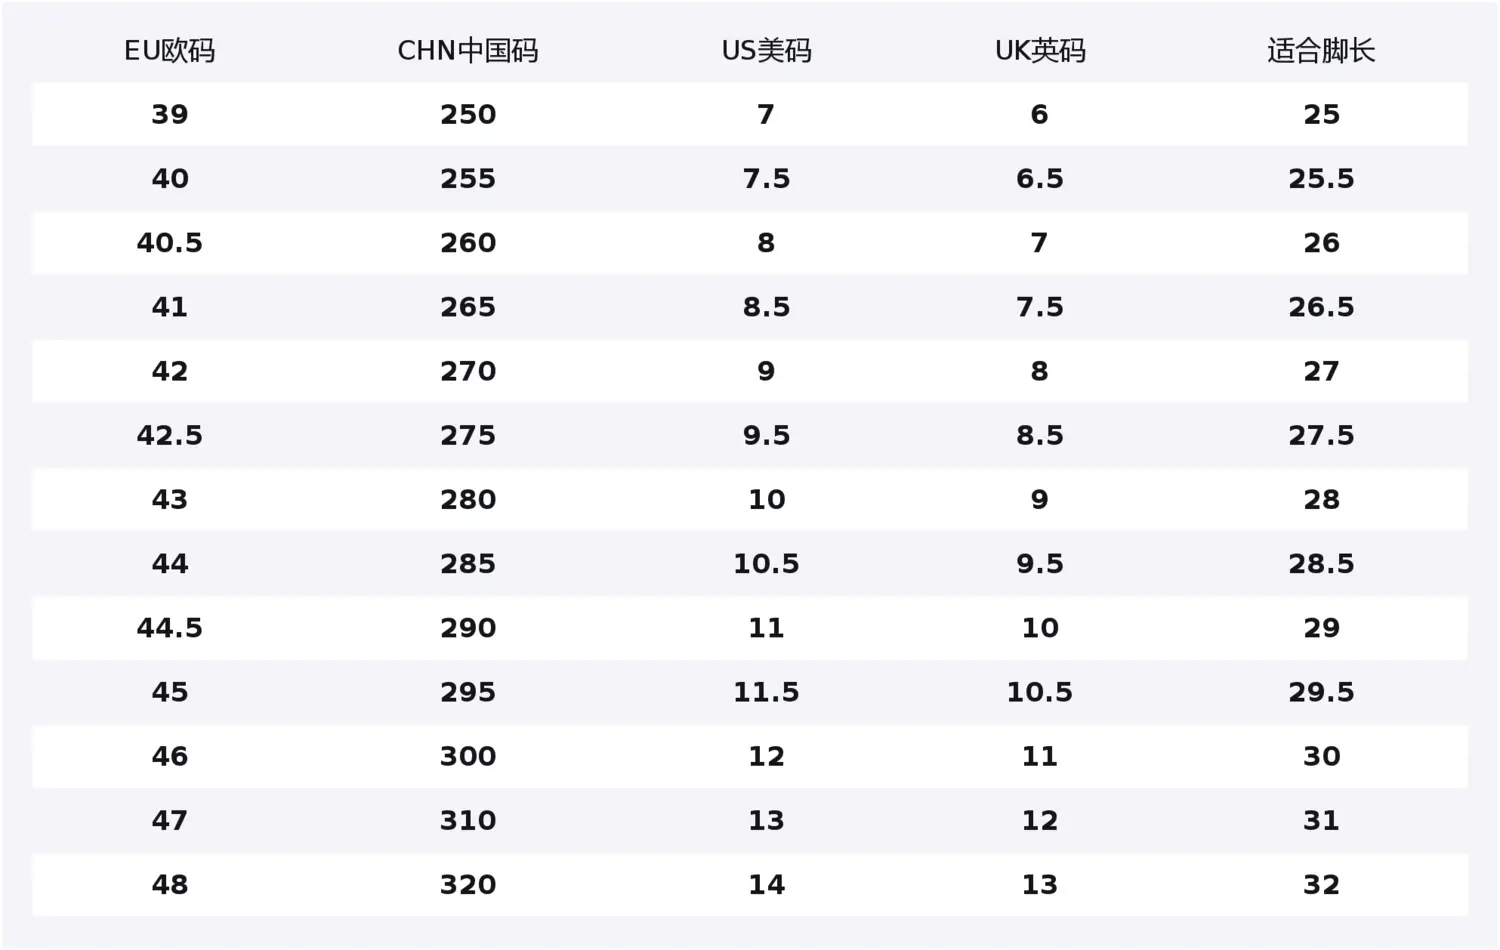The image size is (1500, 950).
Task: Select foot length 27.5 cell
Action: 1321,435
